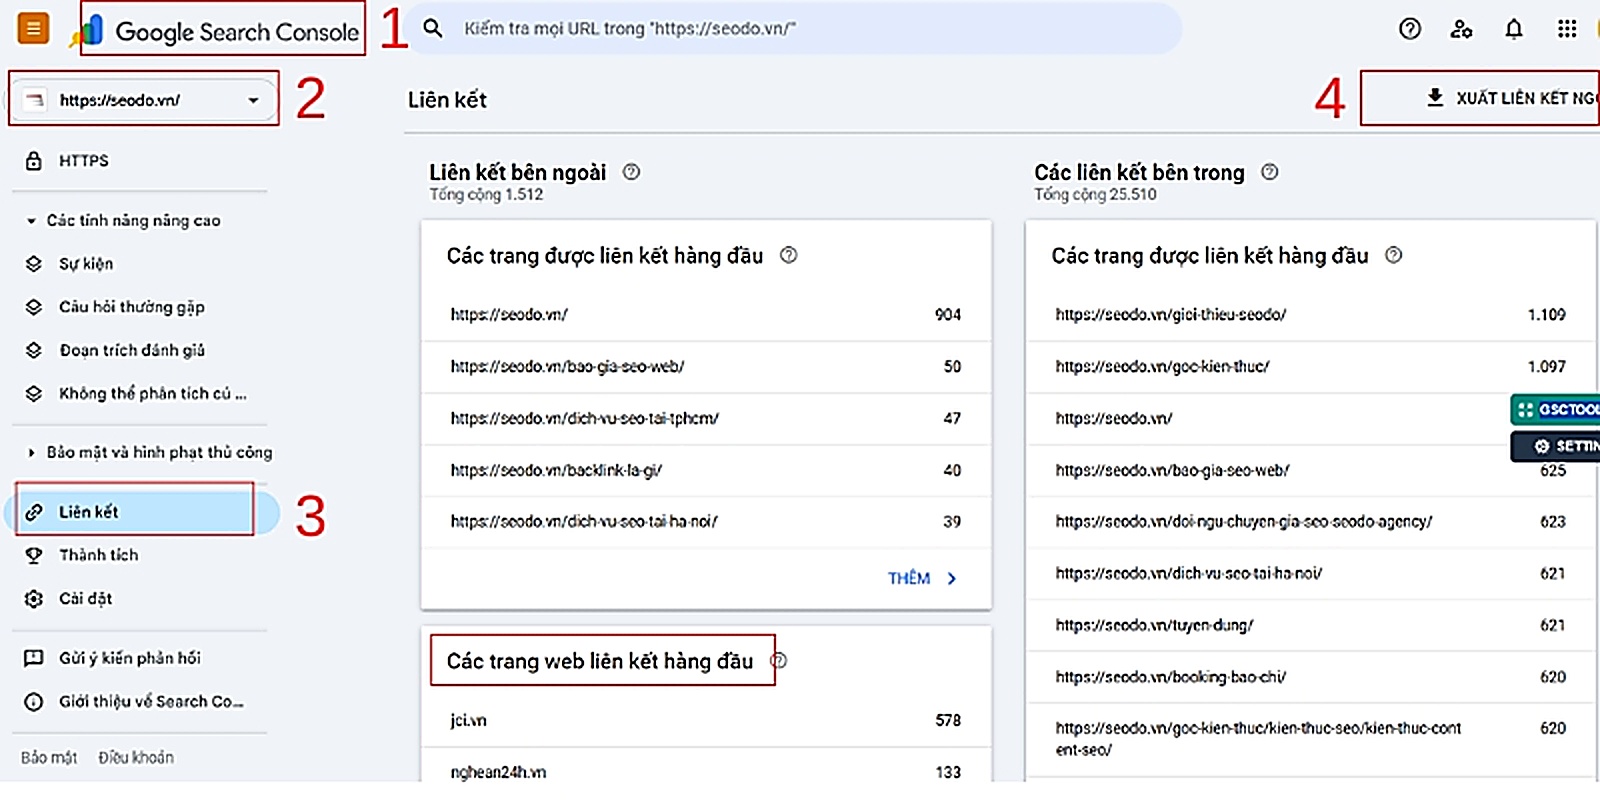The width and height of the screenshot is (1600, 800).
Task: Click THÊM chevron arrow for external links
Action: pyautogui.click(x=951, y=578)
